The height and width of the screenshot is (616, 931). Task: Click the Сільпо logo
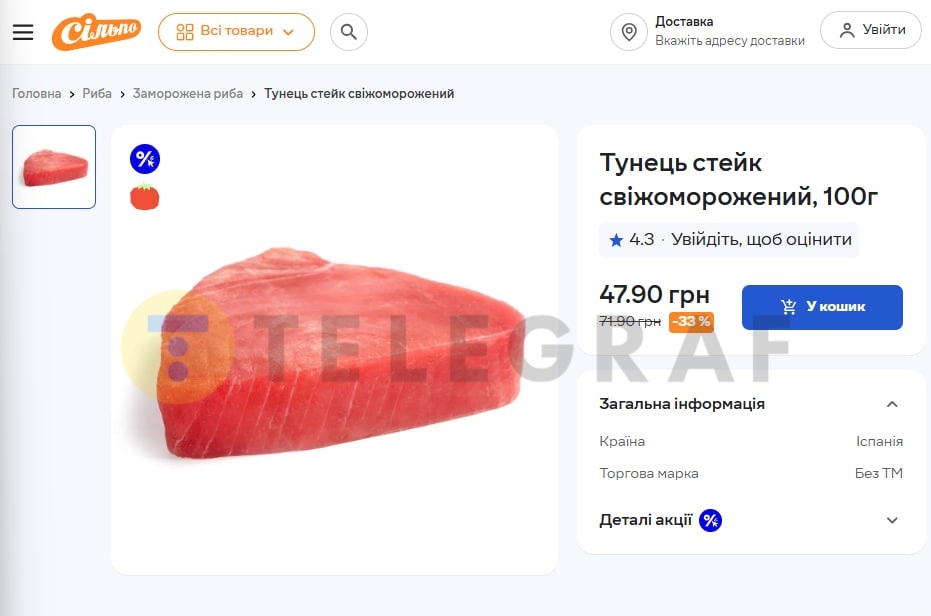(97, 31)
